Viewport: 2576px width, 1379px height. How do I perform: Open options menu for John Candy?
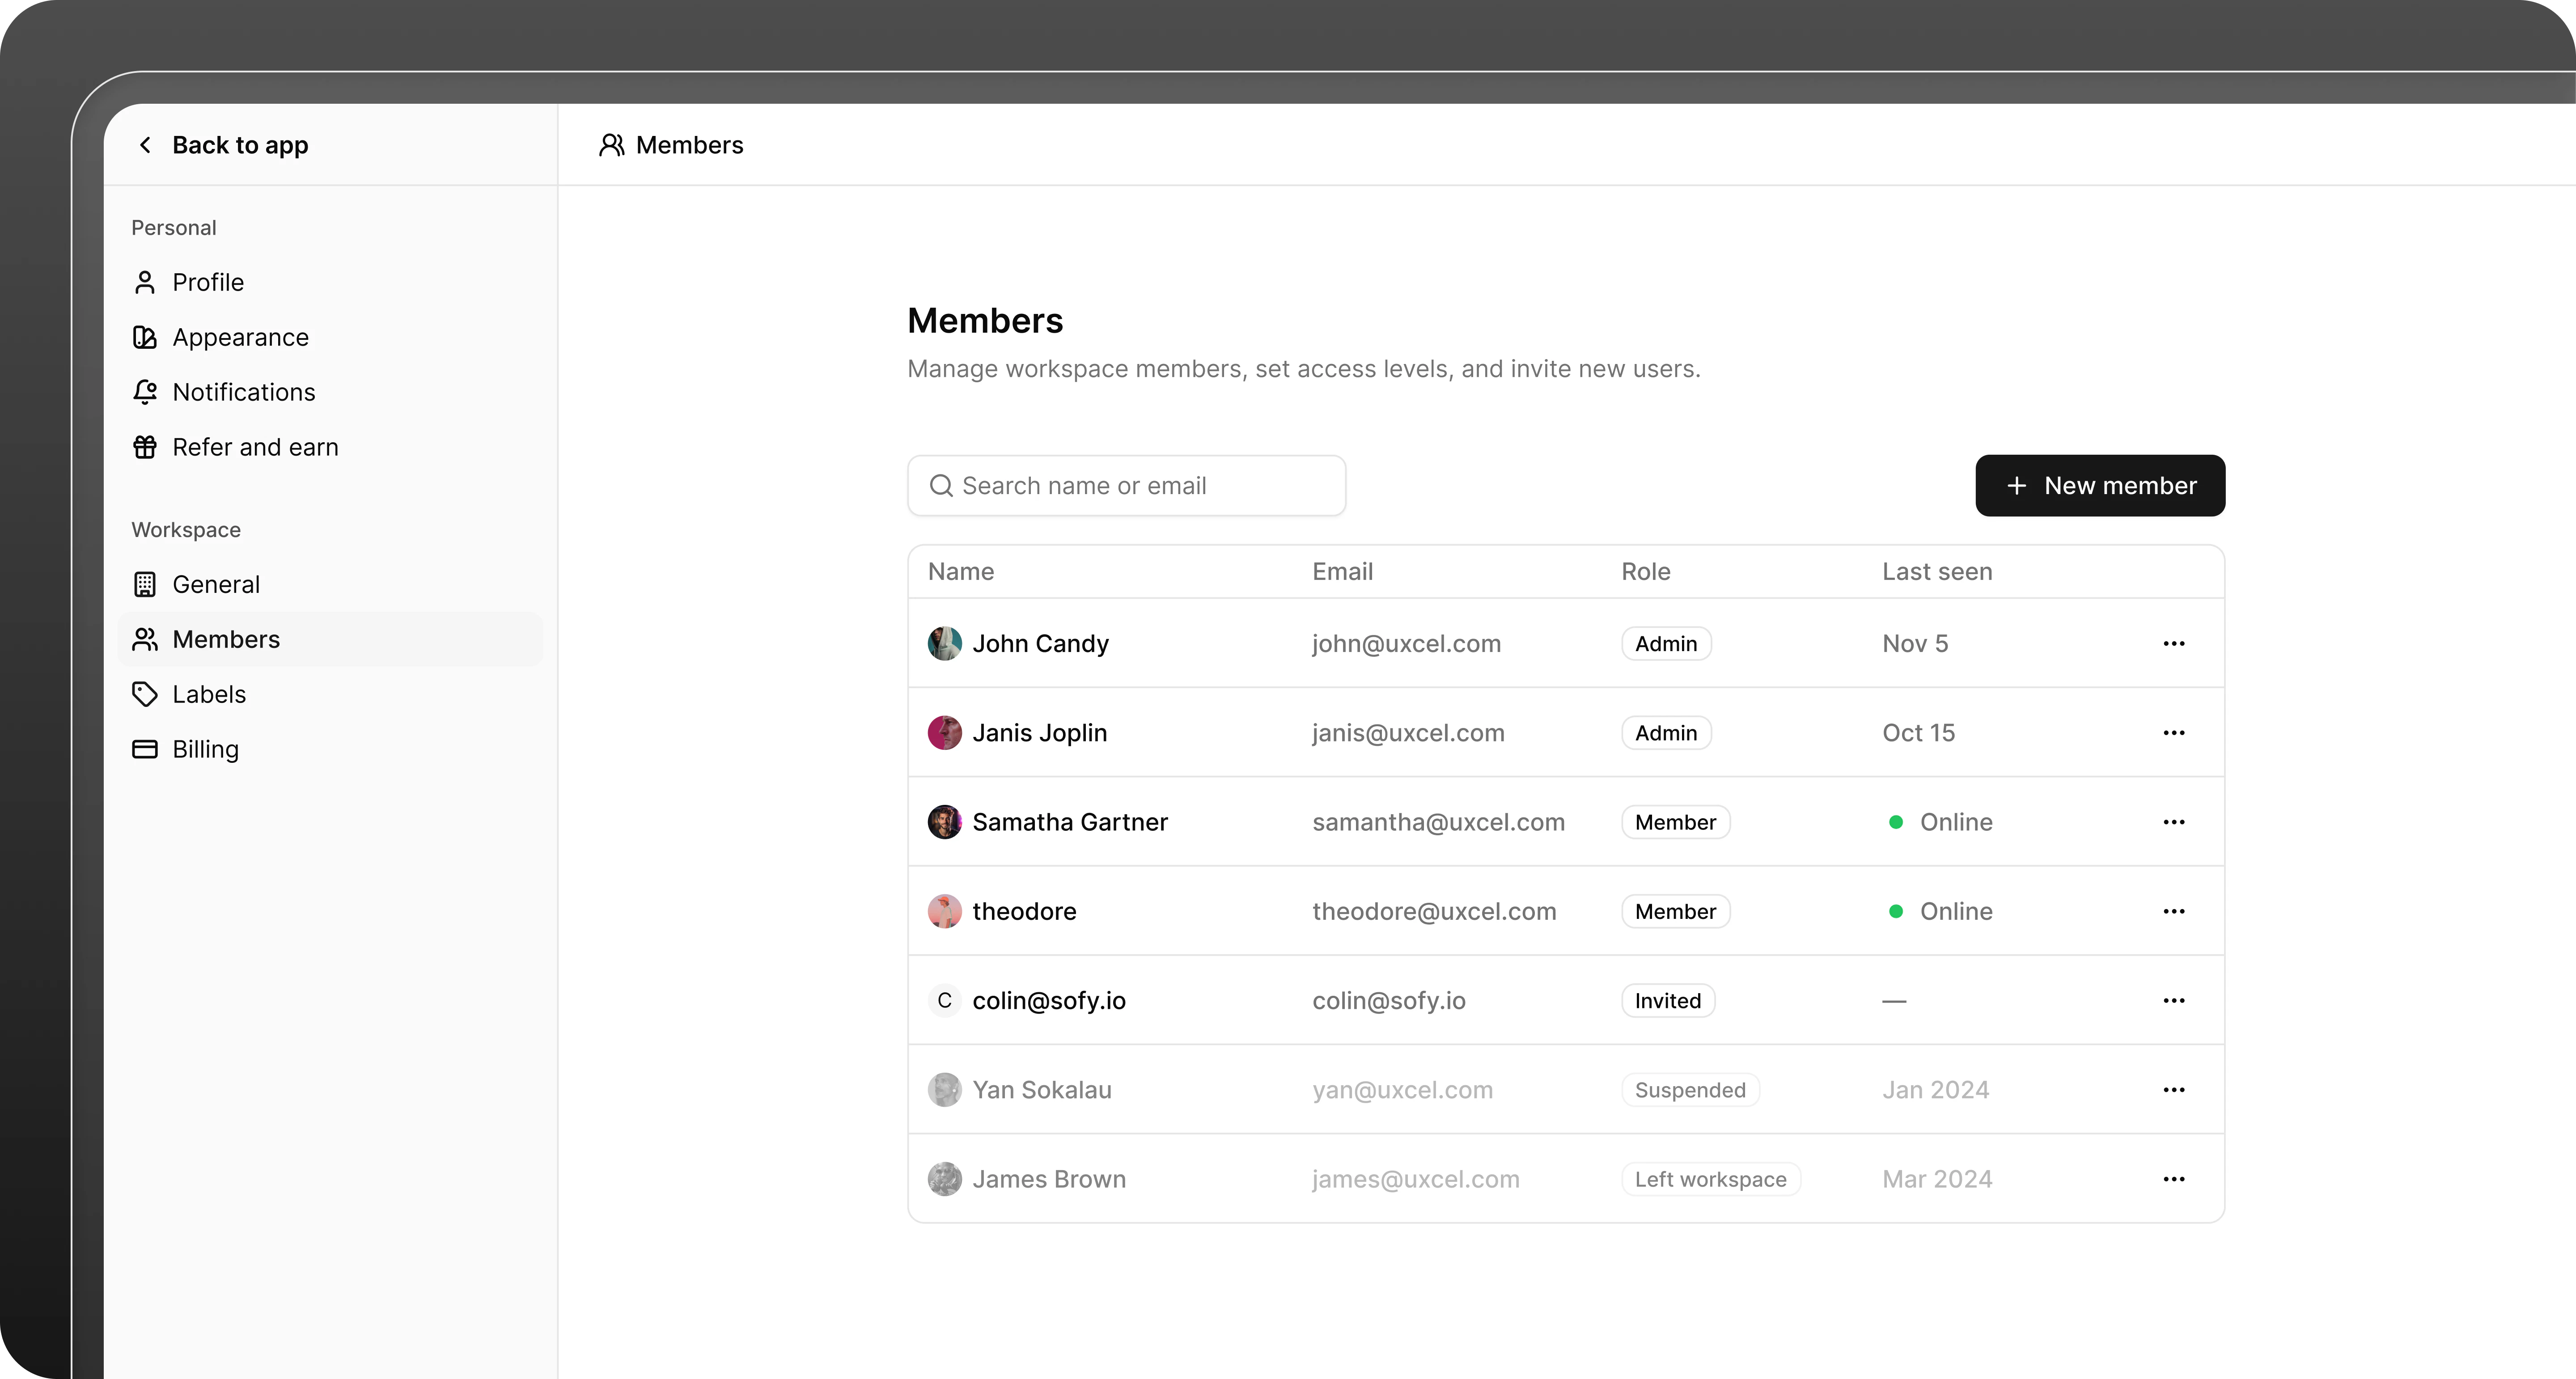click(x=2174, y=643)
